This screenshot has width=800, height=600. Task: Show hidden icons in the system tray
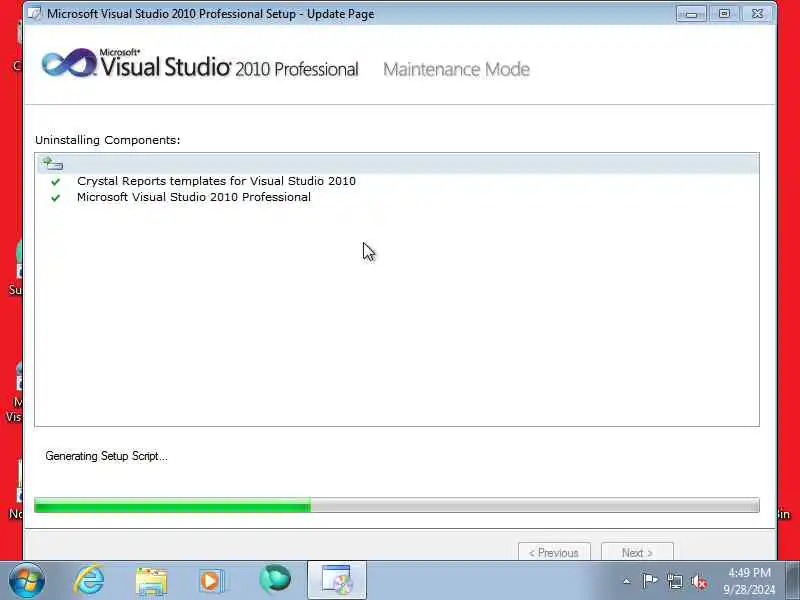tap(627, 581)
